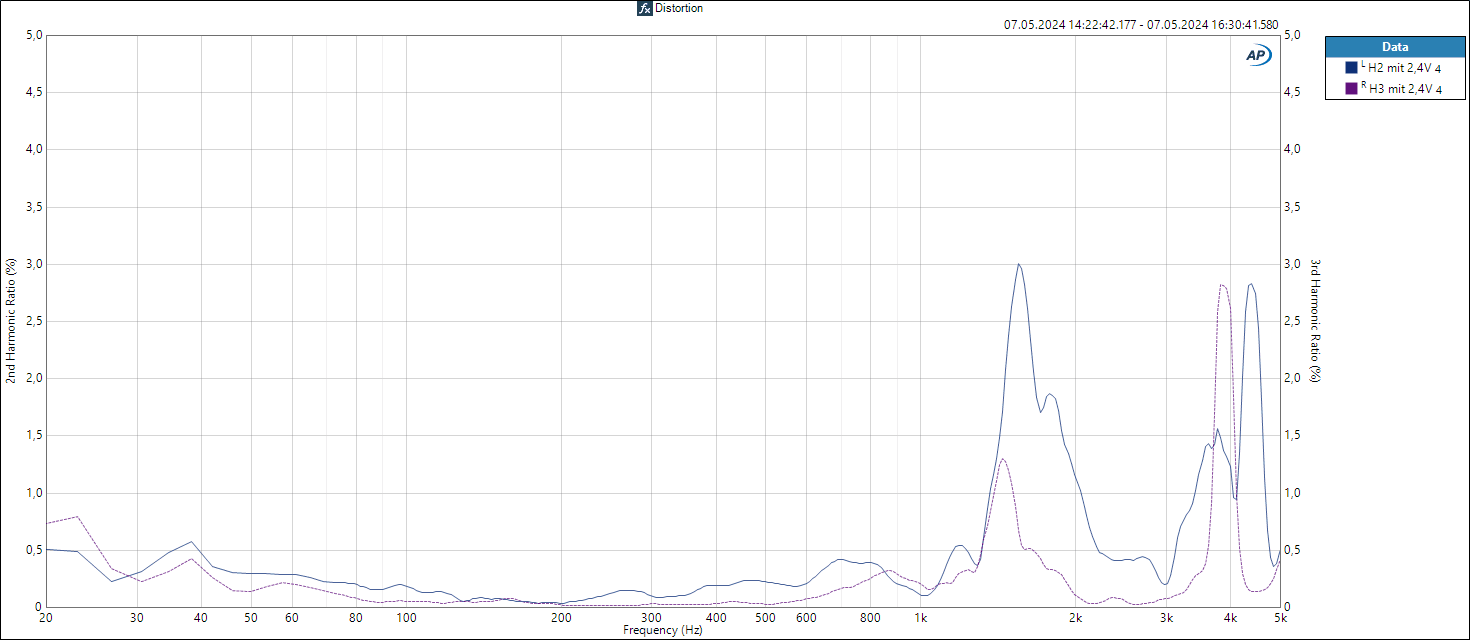
Task: Click "2,5" on the 3rd Harmonic axis
Action: tap(1291, 321)
